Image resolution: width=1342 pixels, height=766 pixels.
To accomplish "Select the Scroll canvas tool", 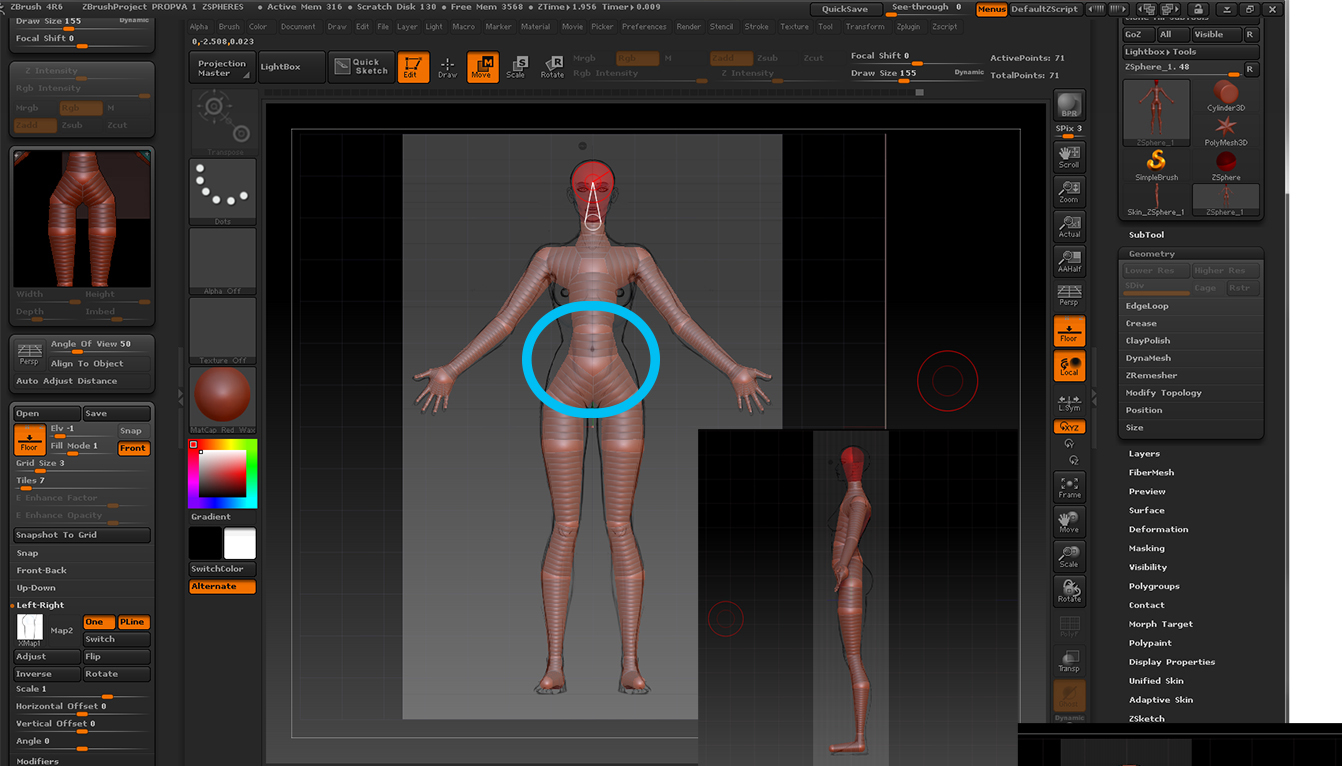I will (x=1069, y=156).
